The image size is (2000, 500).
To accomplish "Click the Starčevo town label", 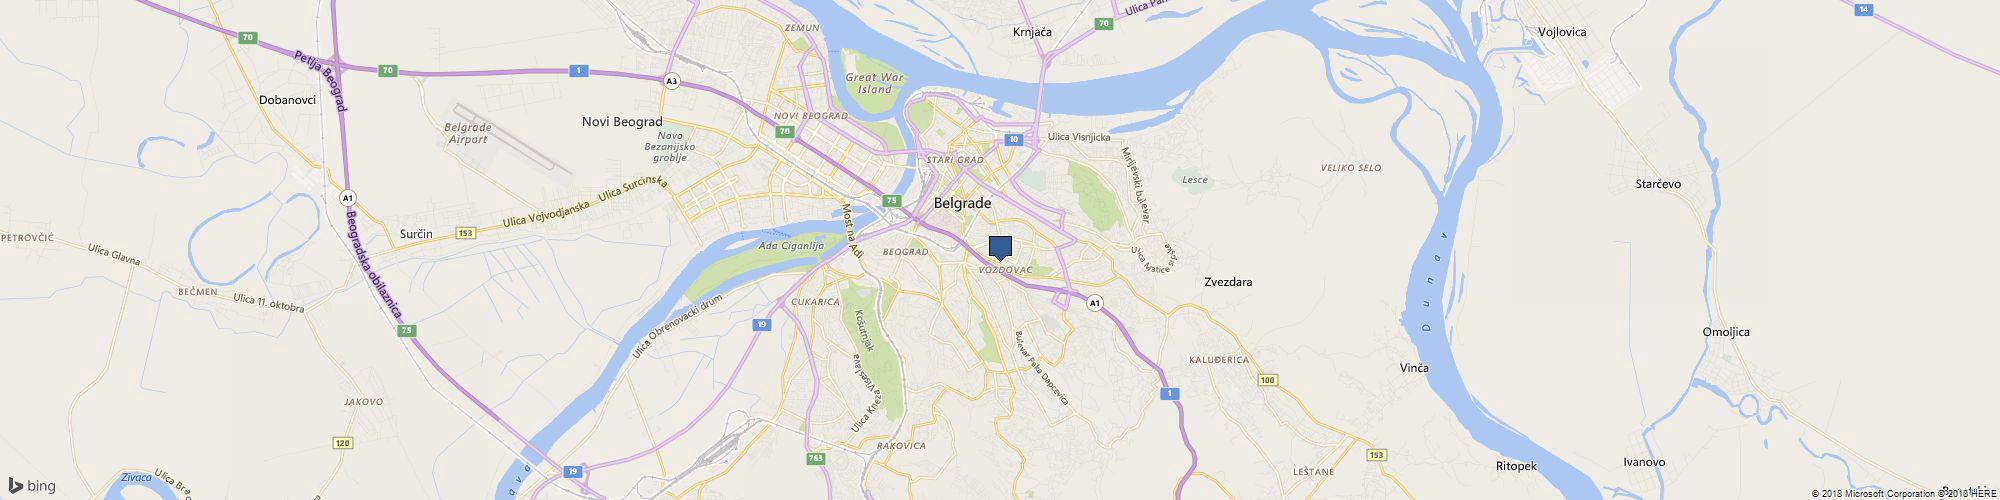I will tap(1658, 185).
